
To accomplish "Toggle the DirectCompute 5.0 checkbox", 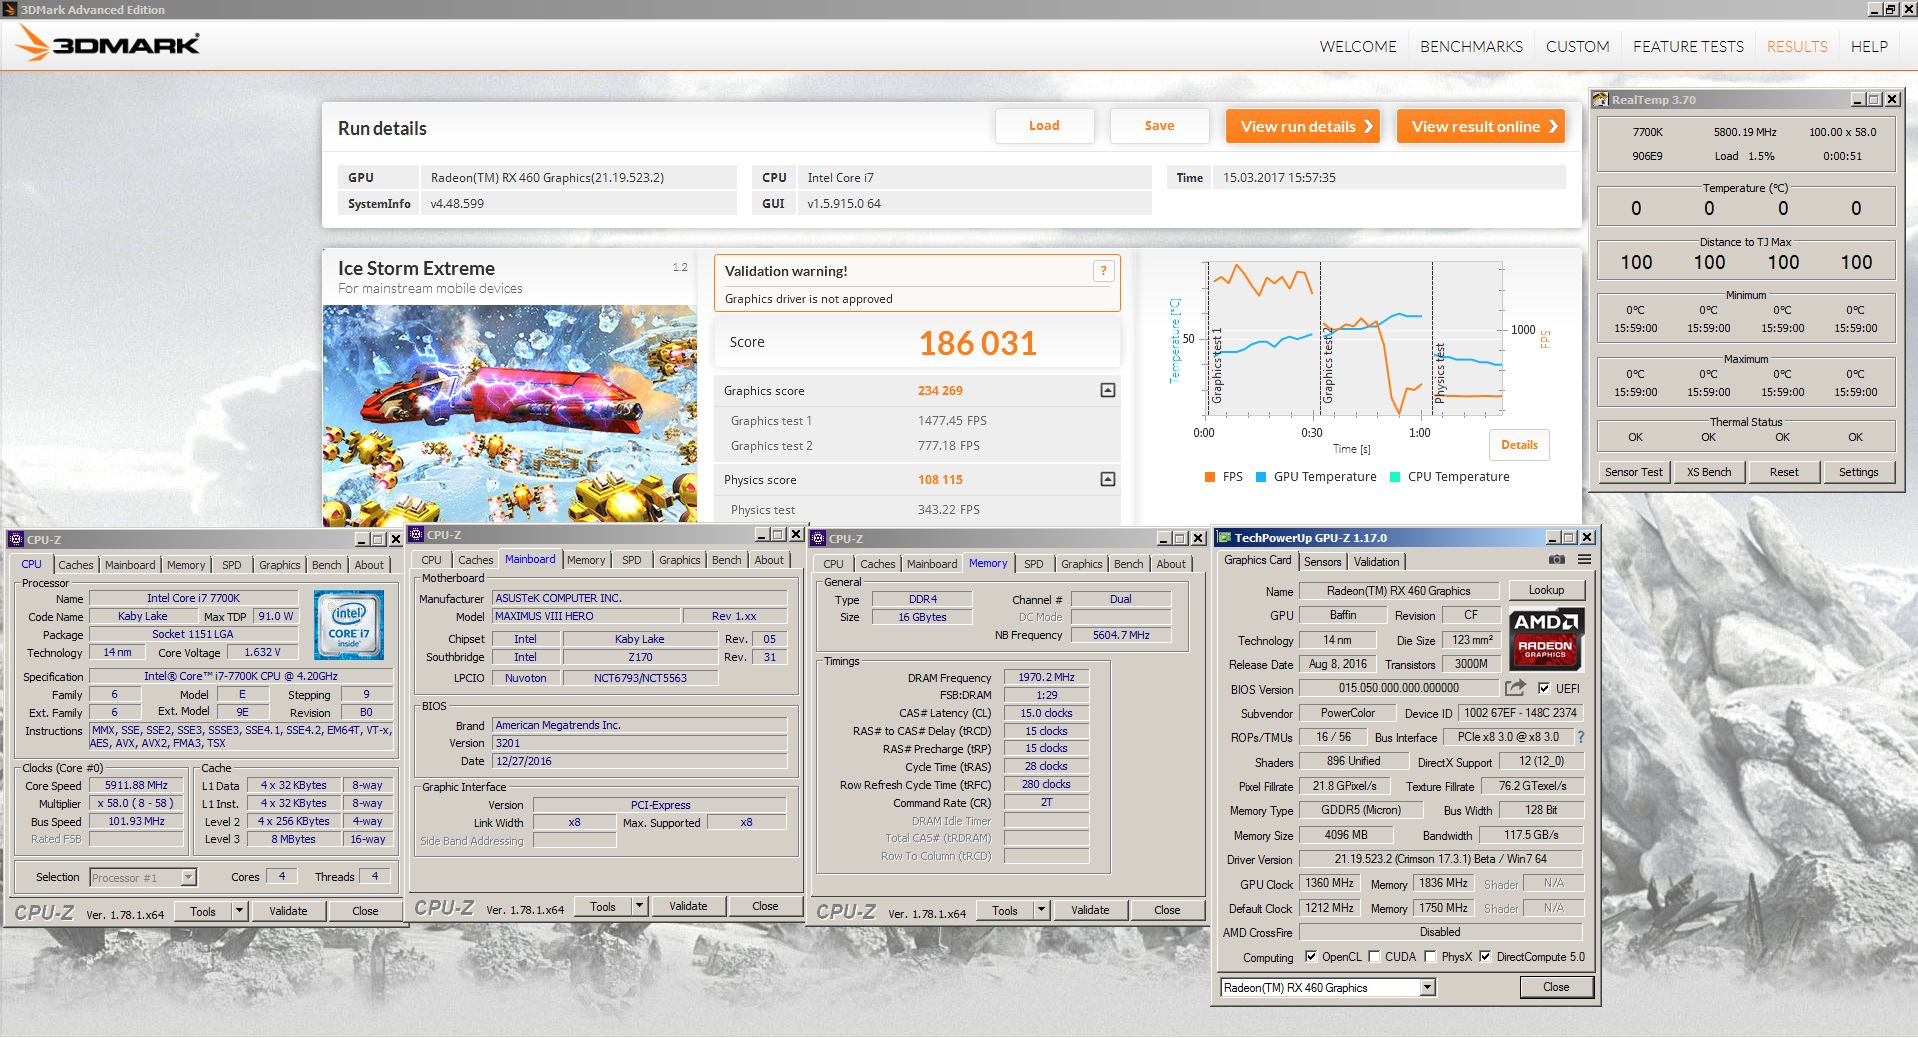I will 1485,956.
